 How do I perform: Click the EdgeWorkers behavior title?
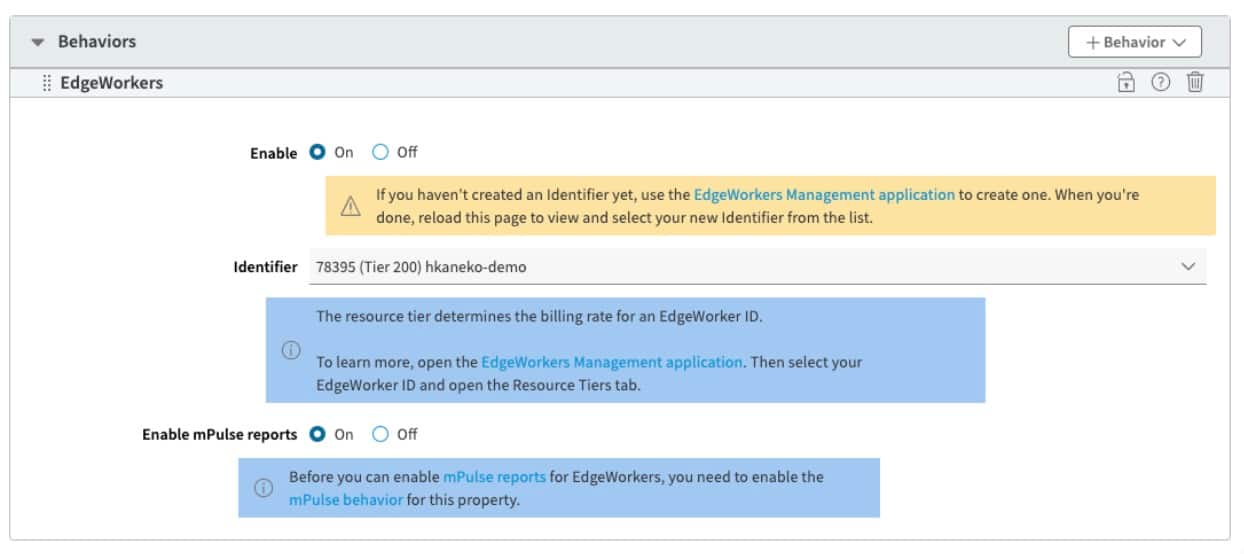point(111,83)
